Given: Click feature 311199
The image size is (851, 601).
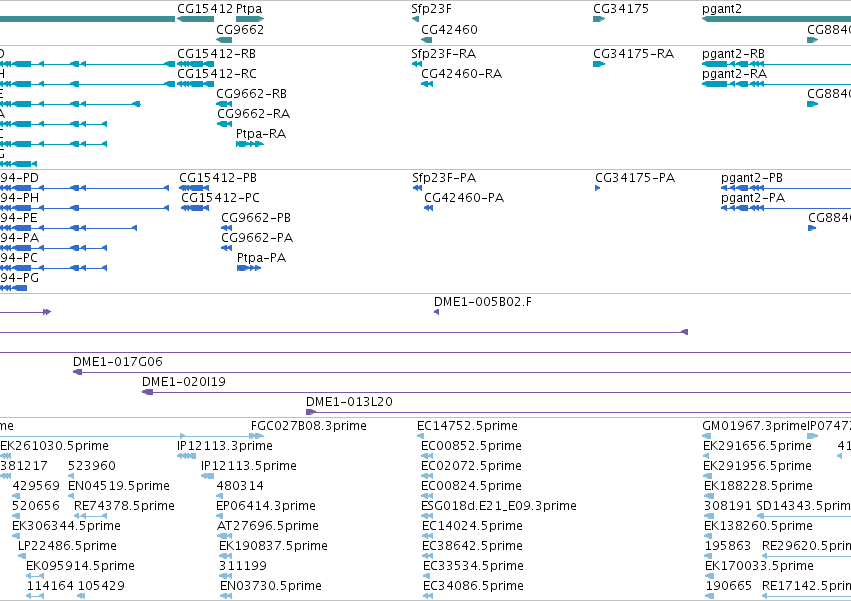Looking at the screenshot, I should 243,566.
